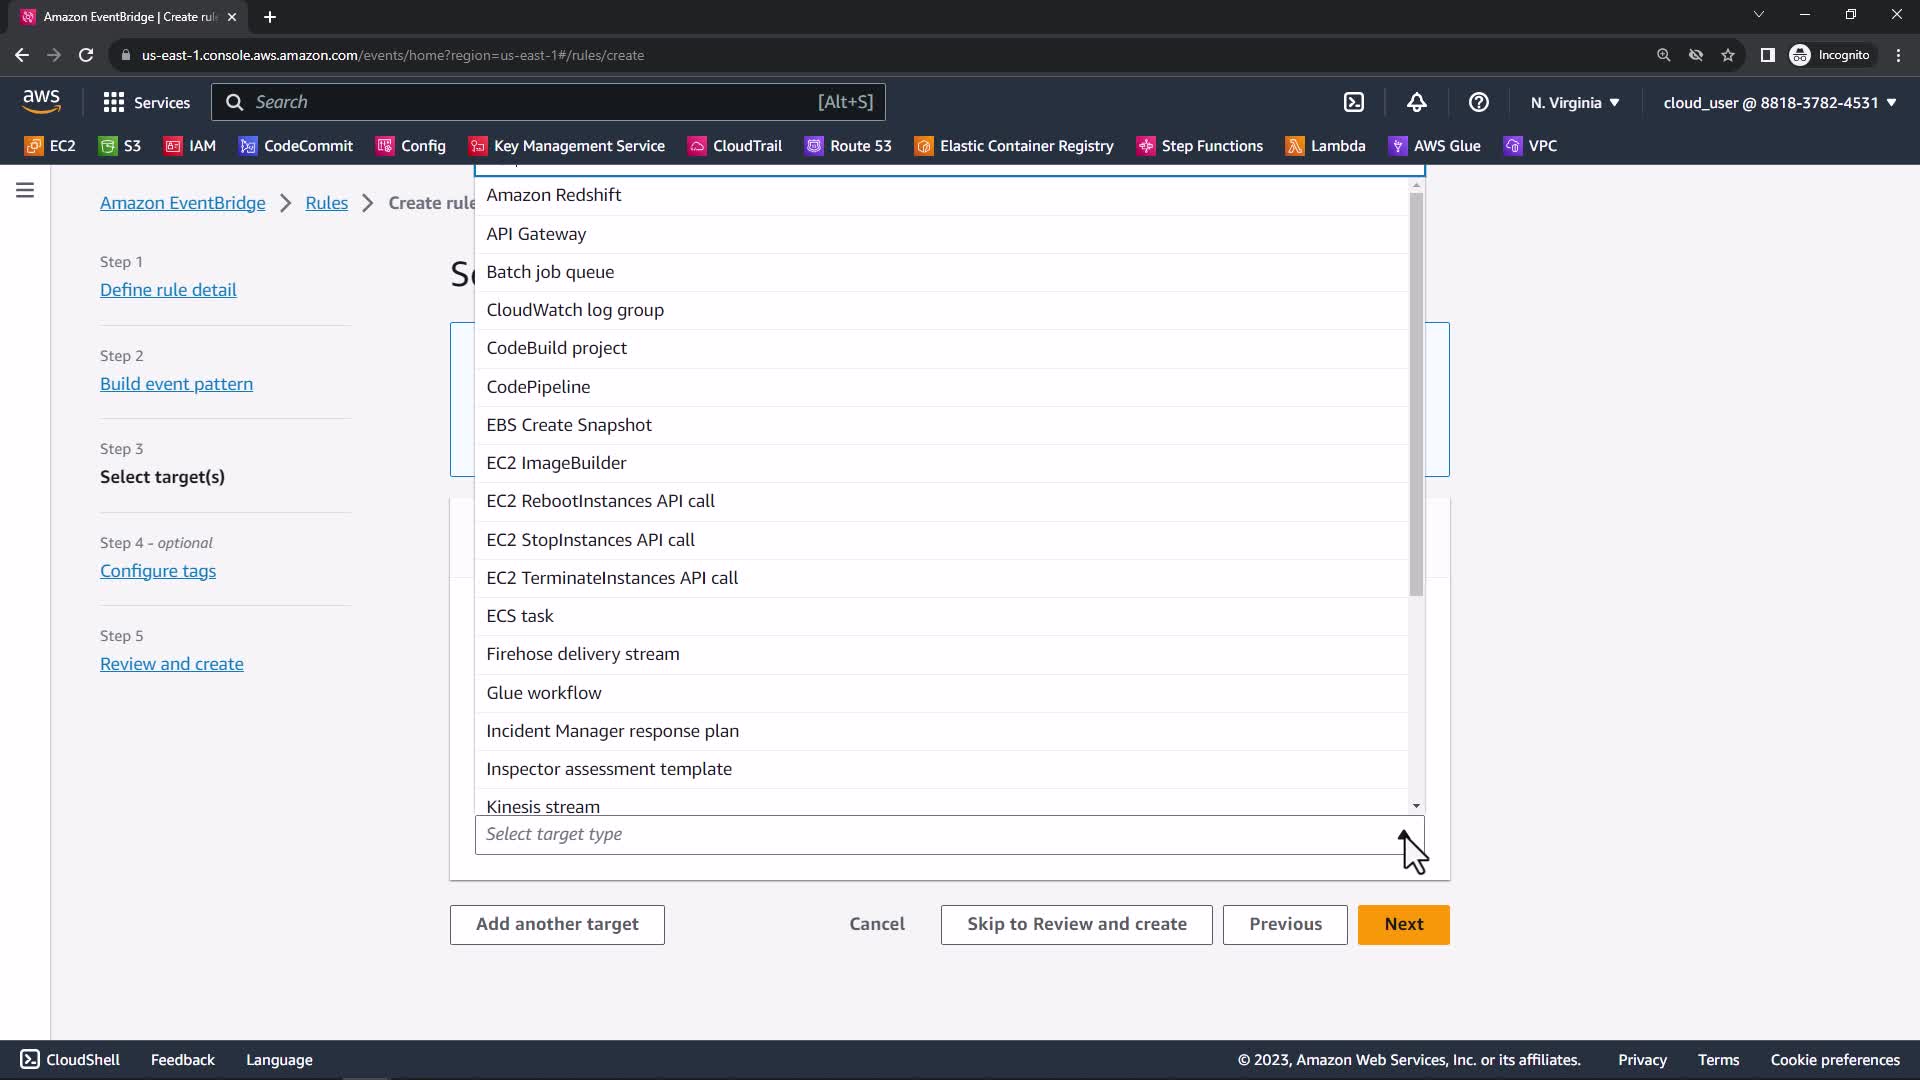Screen dimensions: 1920x1080
Task: Go to Build event pattern step
Action: tap(176, 384)
